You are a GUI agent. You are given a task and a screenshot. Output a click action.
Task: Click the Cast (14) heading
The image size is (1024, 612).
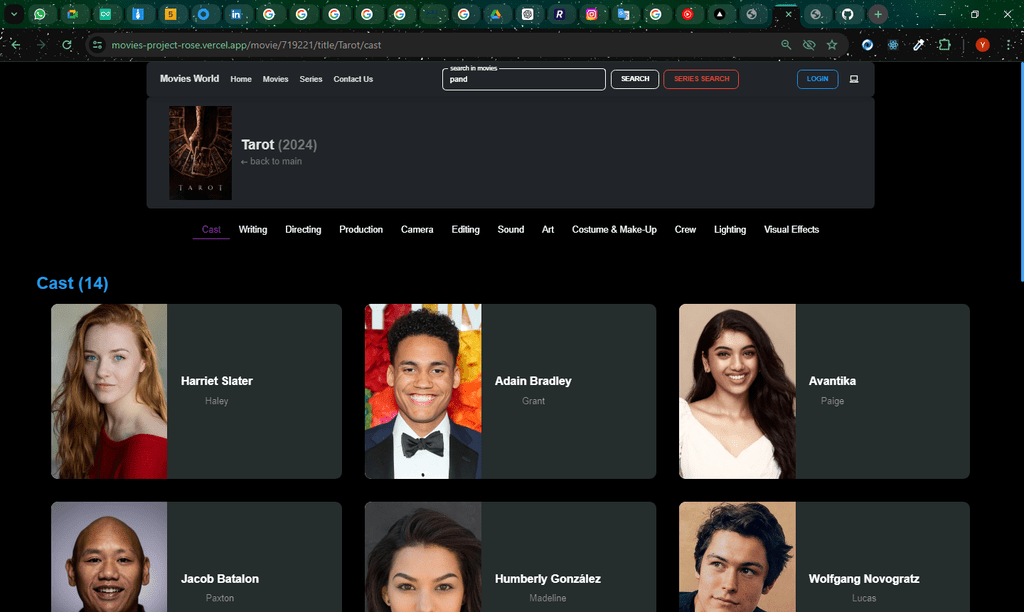coord(72,283)
